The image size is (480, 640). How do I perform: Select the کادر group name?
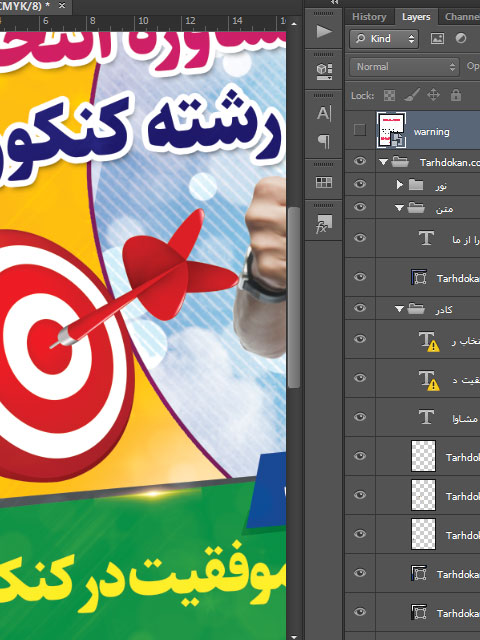point(444,310)
